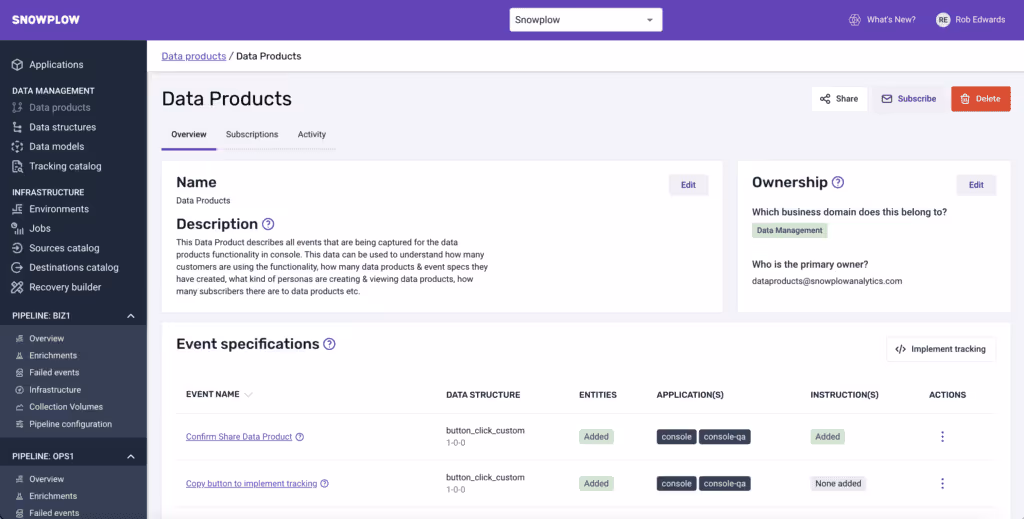The width and height of the screenshot is (1024, 519).
Task: Open actions menu for Copy button to implement tracking row
Action: [942, 484]
